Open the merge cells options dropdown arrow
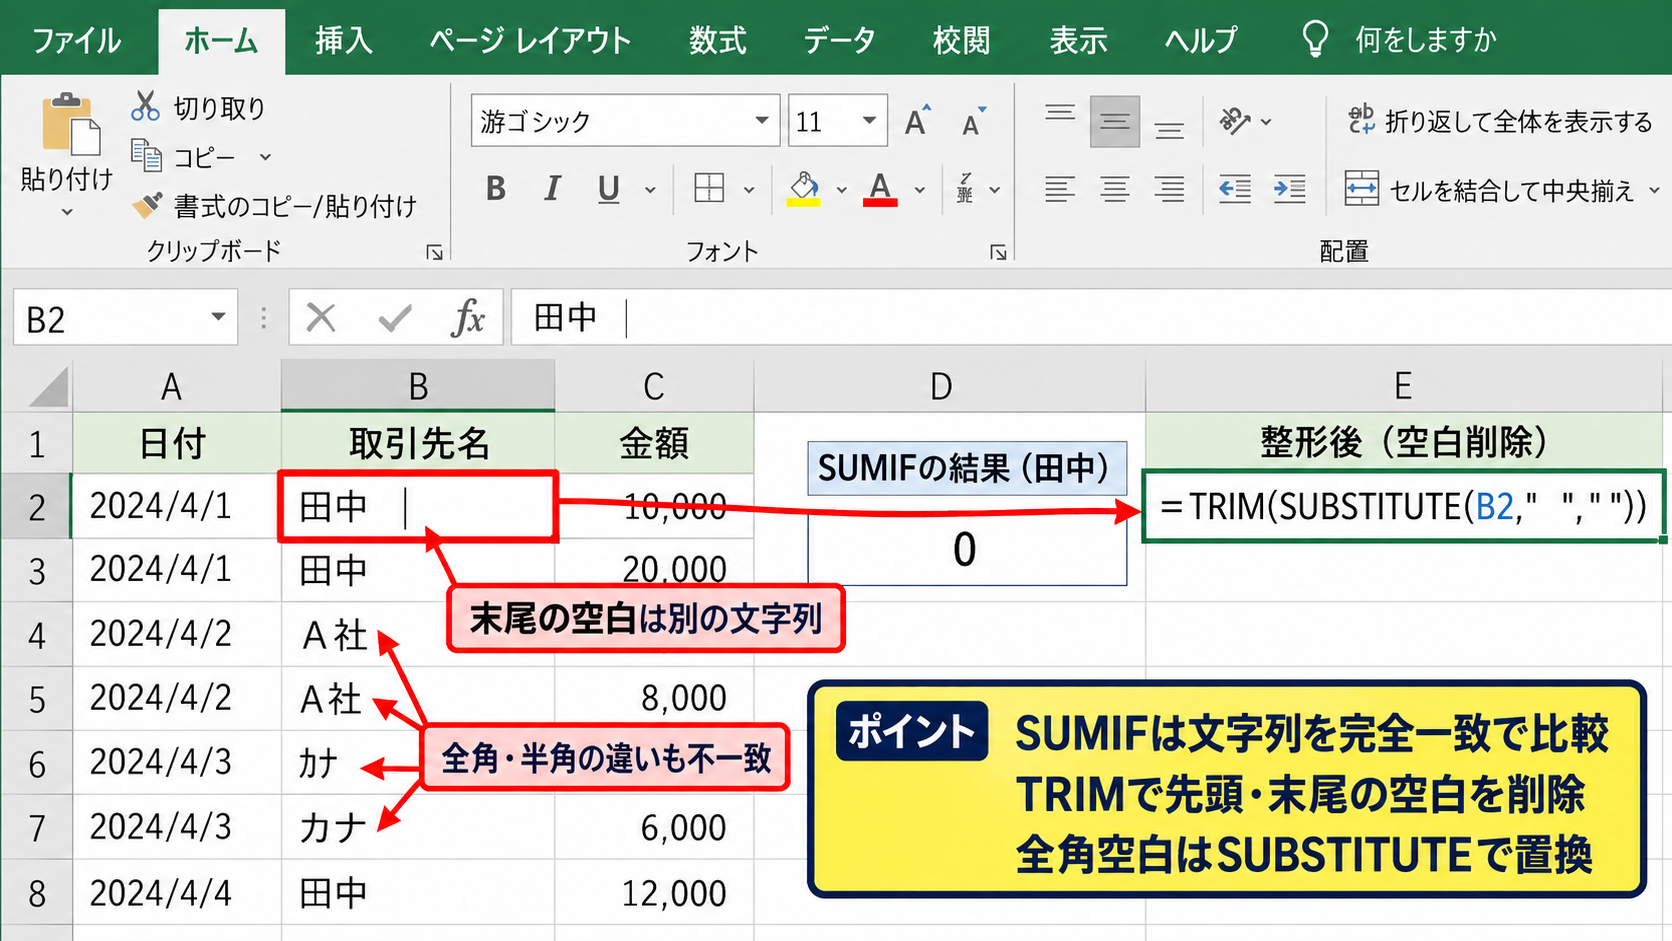The image size is (1672, 941). click(1654, 189)
